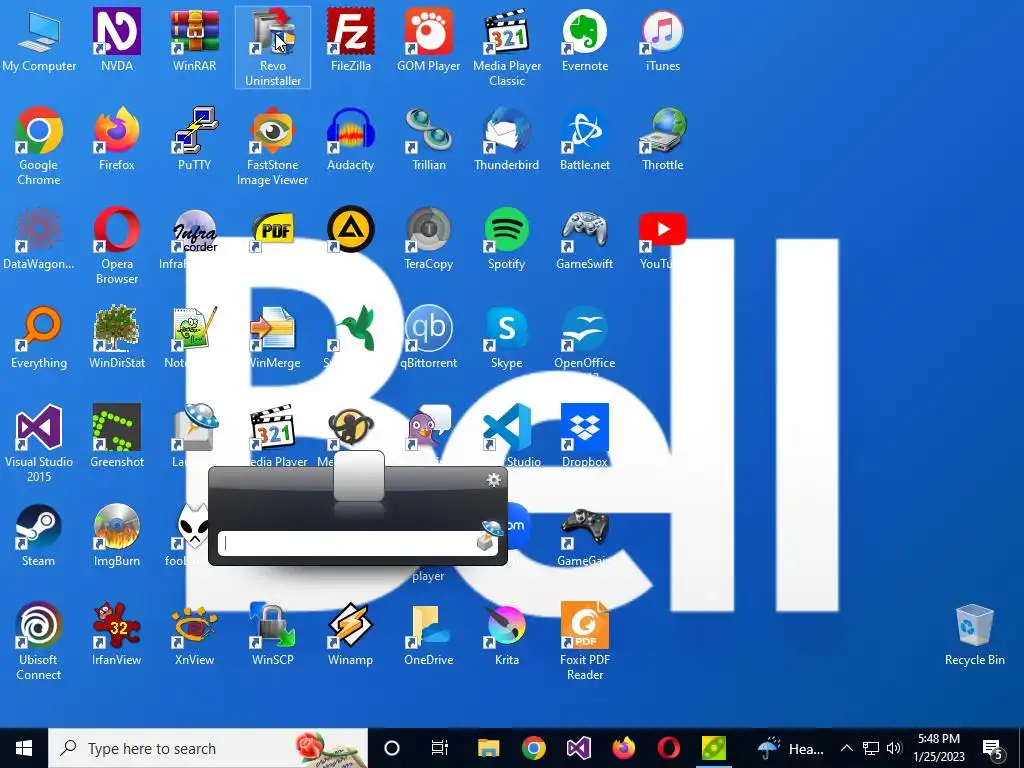The width and height of the screenshot is (1024, 768).
Task: Select the GOM Player shortcut
Action: click(x=428, y=41)
